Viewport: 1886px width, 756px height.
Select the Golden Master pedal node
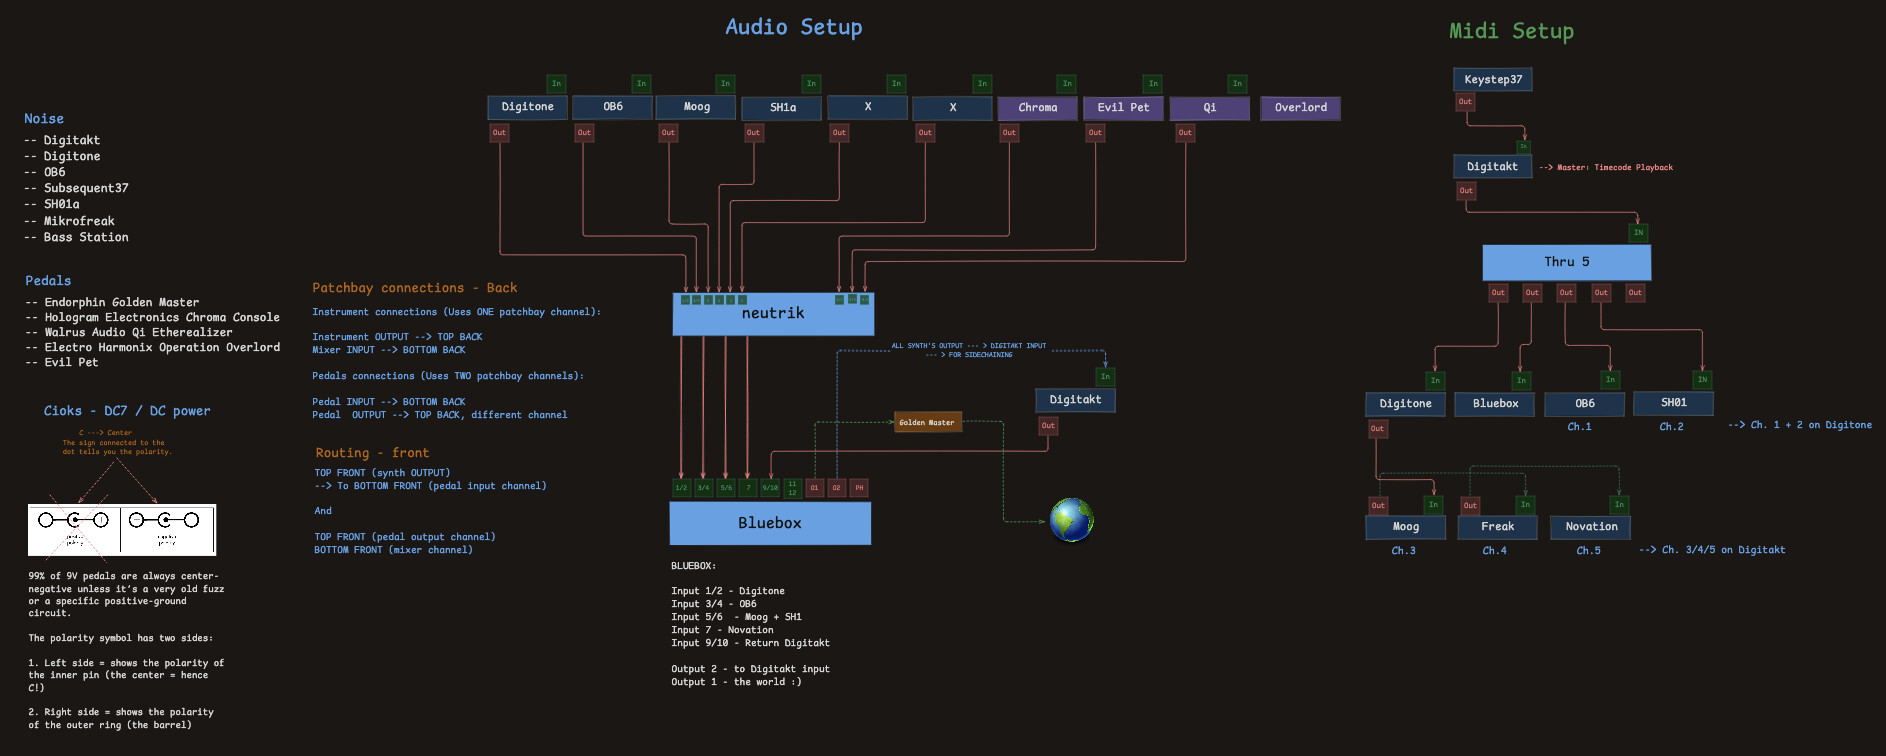point(927,423)
